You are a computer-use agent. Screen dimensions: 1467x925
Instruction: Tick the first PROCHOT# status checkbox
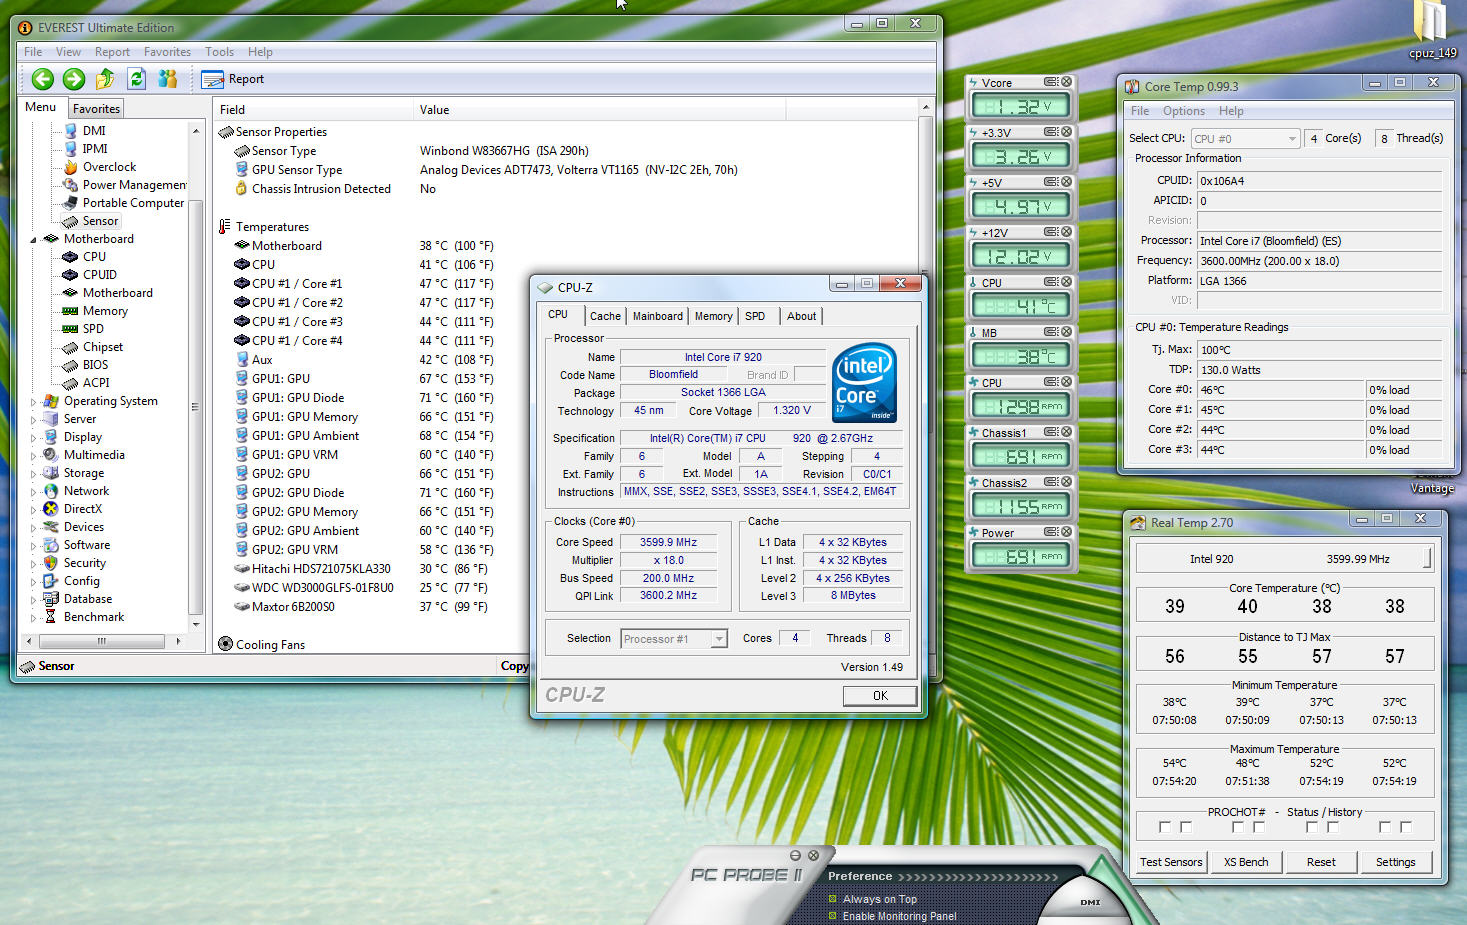coord(1164,827)
